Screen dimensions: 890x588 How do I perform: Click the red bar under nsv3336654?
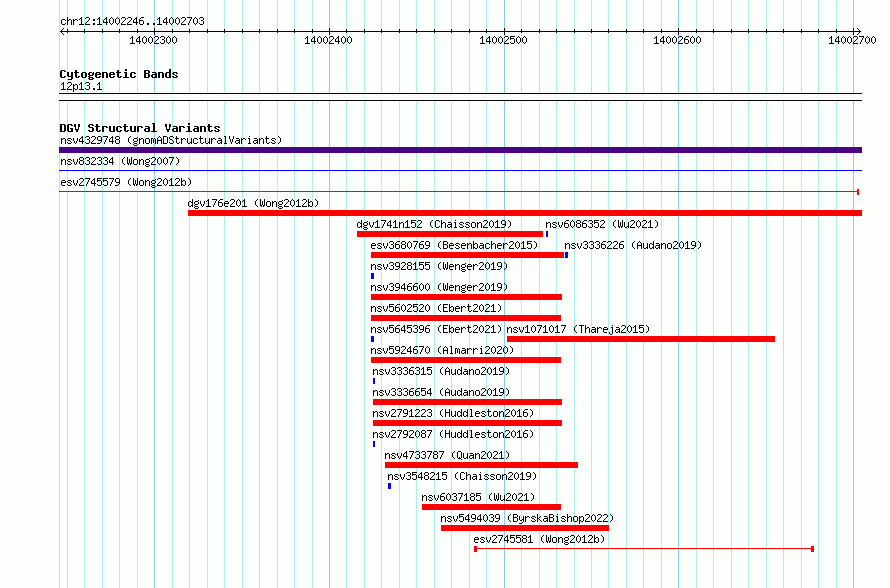coord(467,402)
